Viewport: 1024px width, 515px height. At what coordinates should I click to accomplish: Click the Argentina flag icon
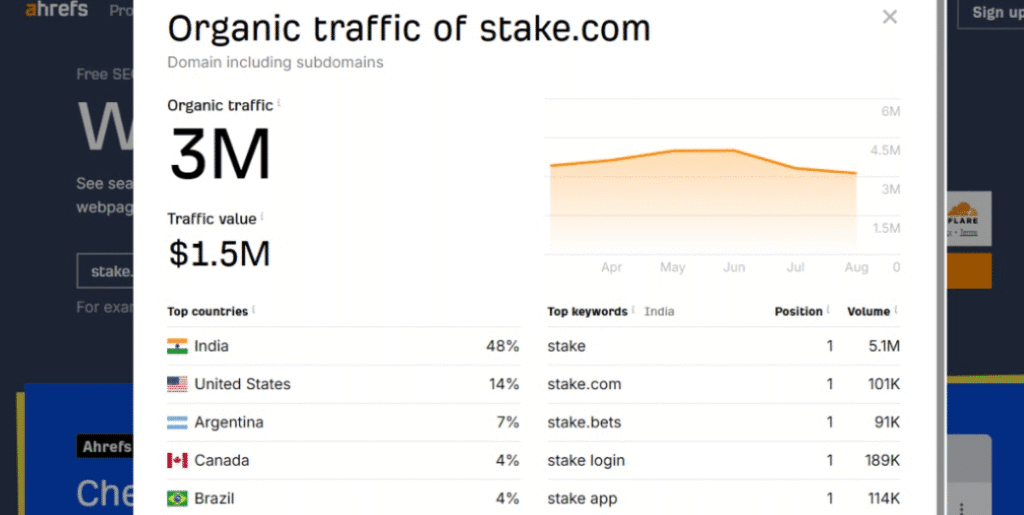pyautogui.click(x=177, y=422)
